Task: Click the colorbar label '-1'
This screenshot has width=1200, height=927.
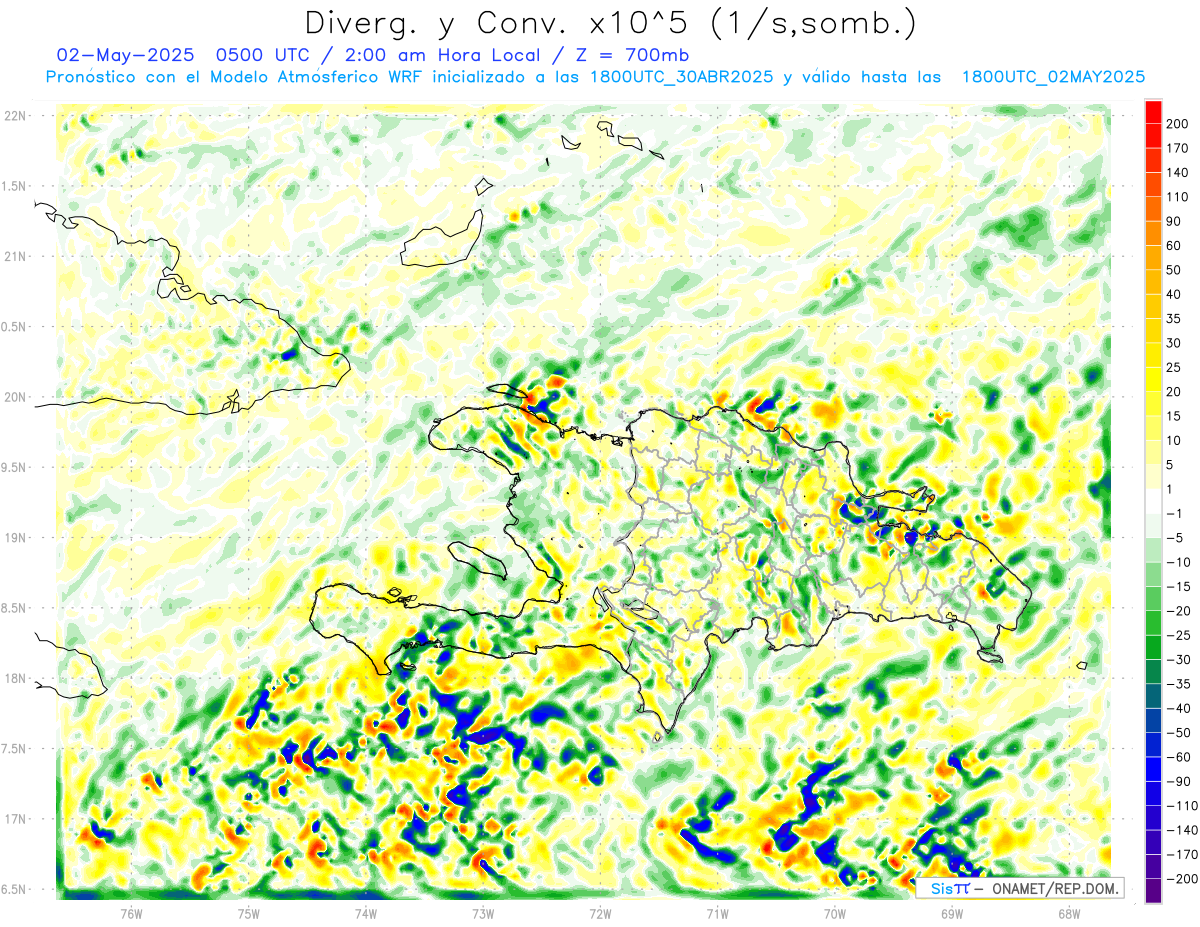Action: tap(1176, 513)
